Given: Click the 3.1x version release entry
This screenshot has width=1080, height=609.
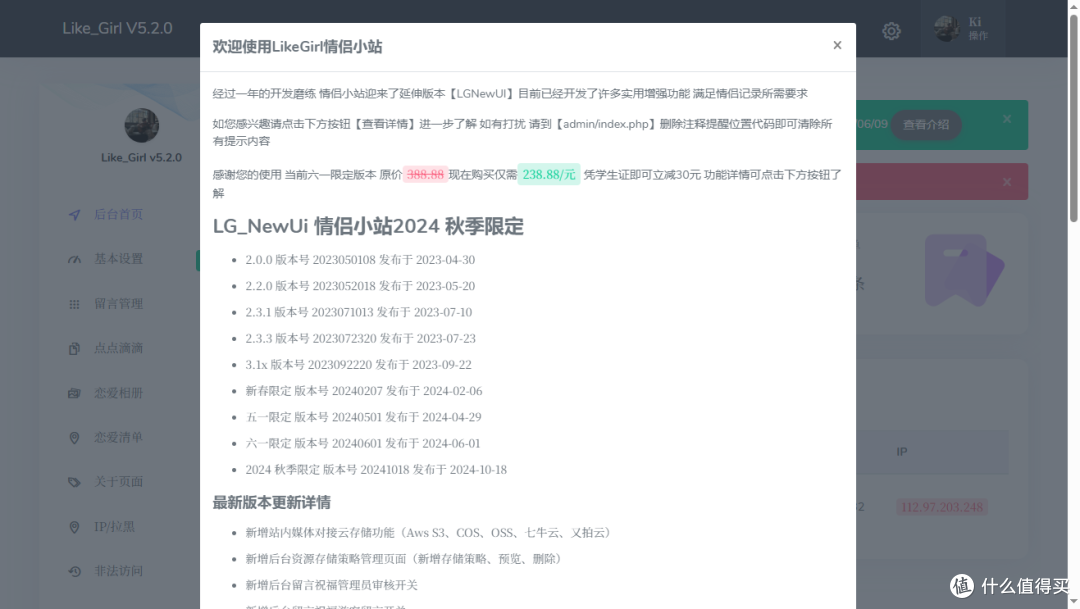Looking at the screenshot, I should point(358,364).
